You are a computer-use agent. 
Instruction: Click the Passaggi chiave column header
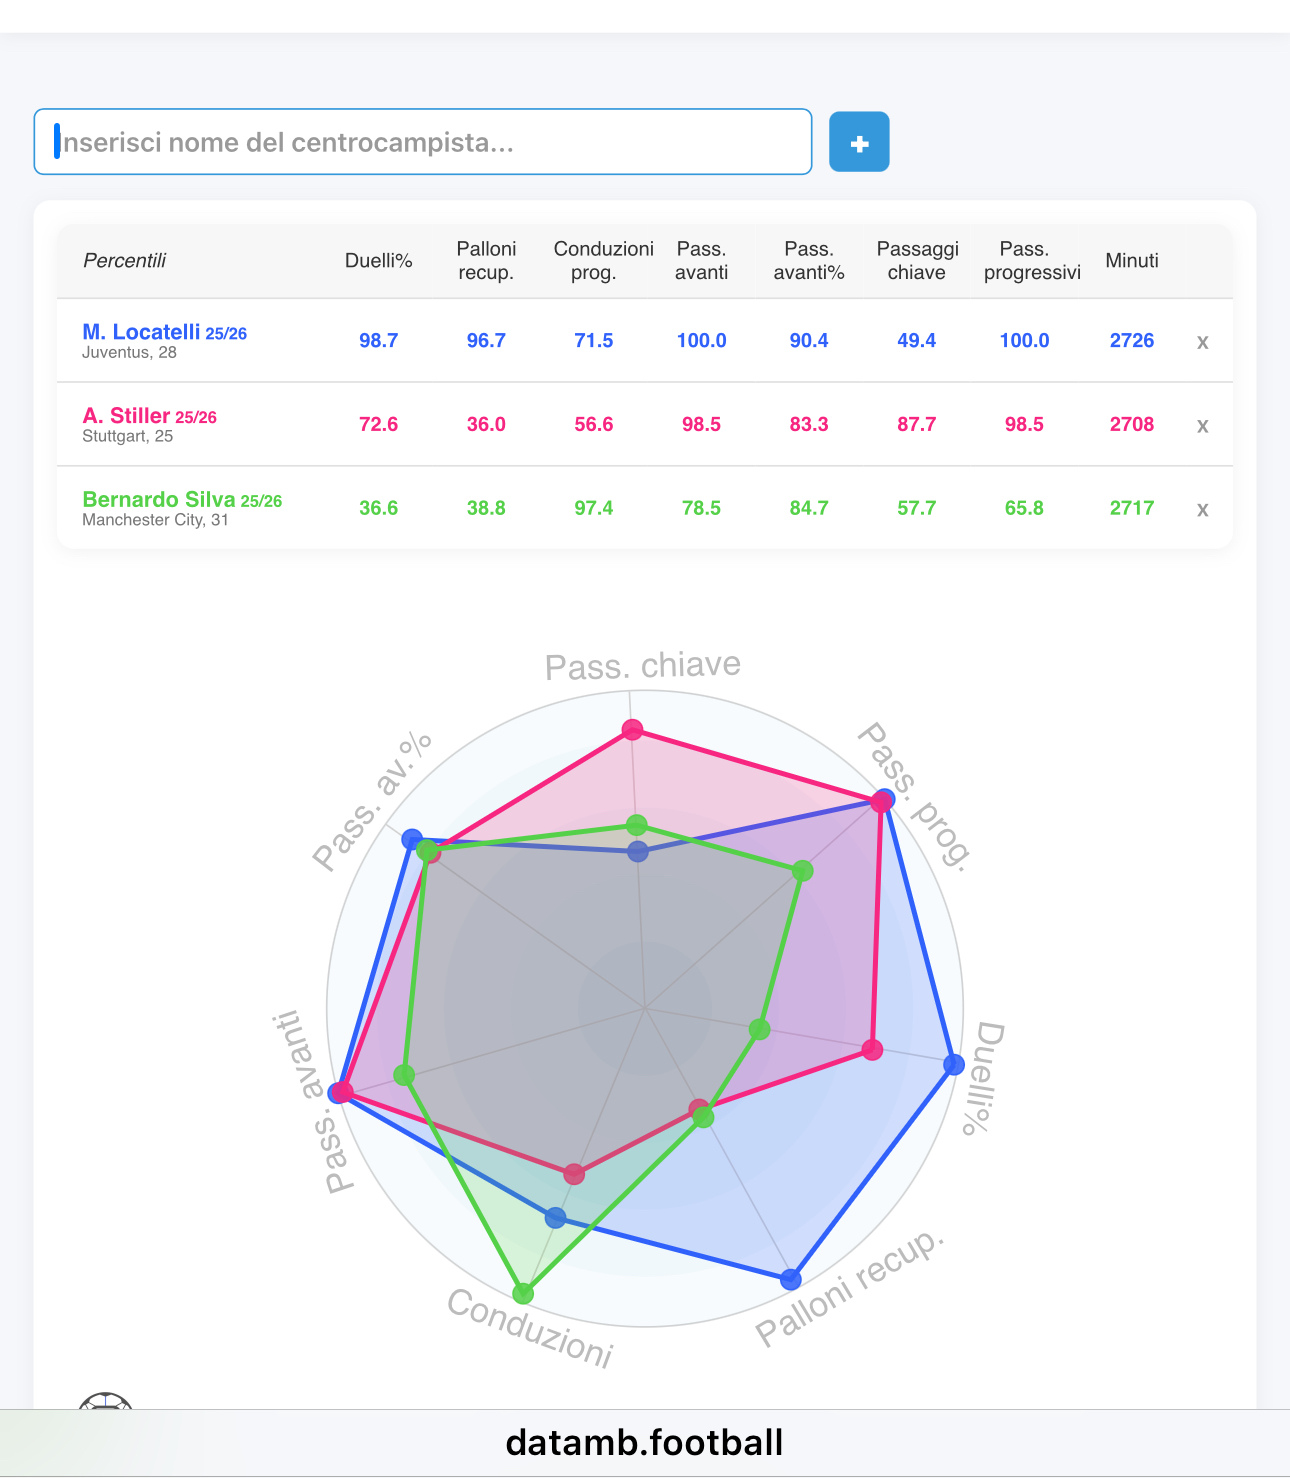click(x=917, y=261)
